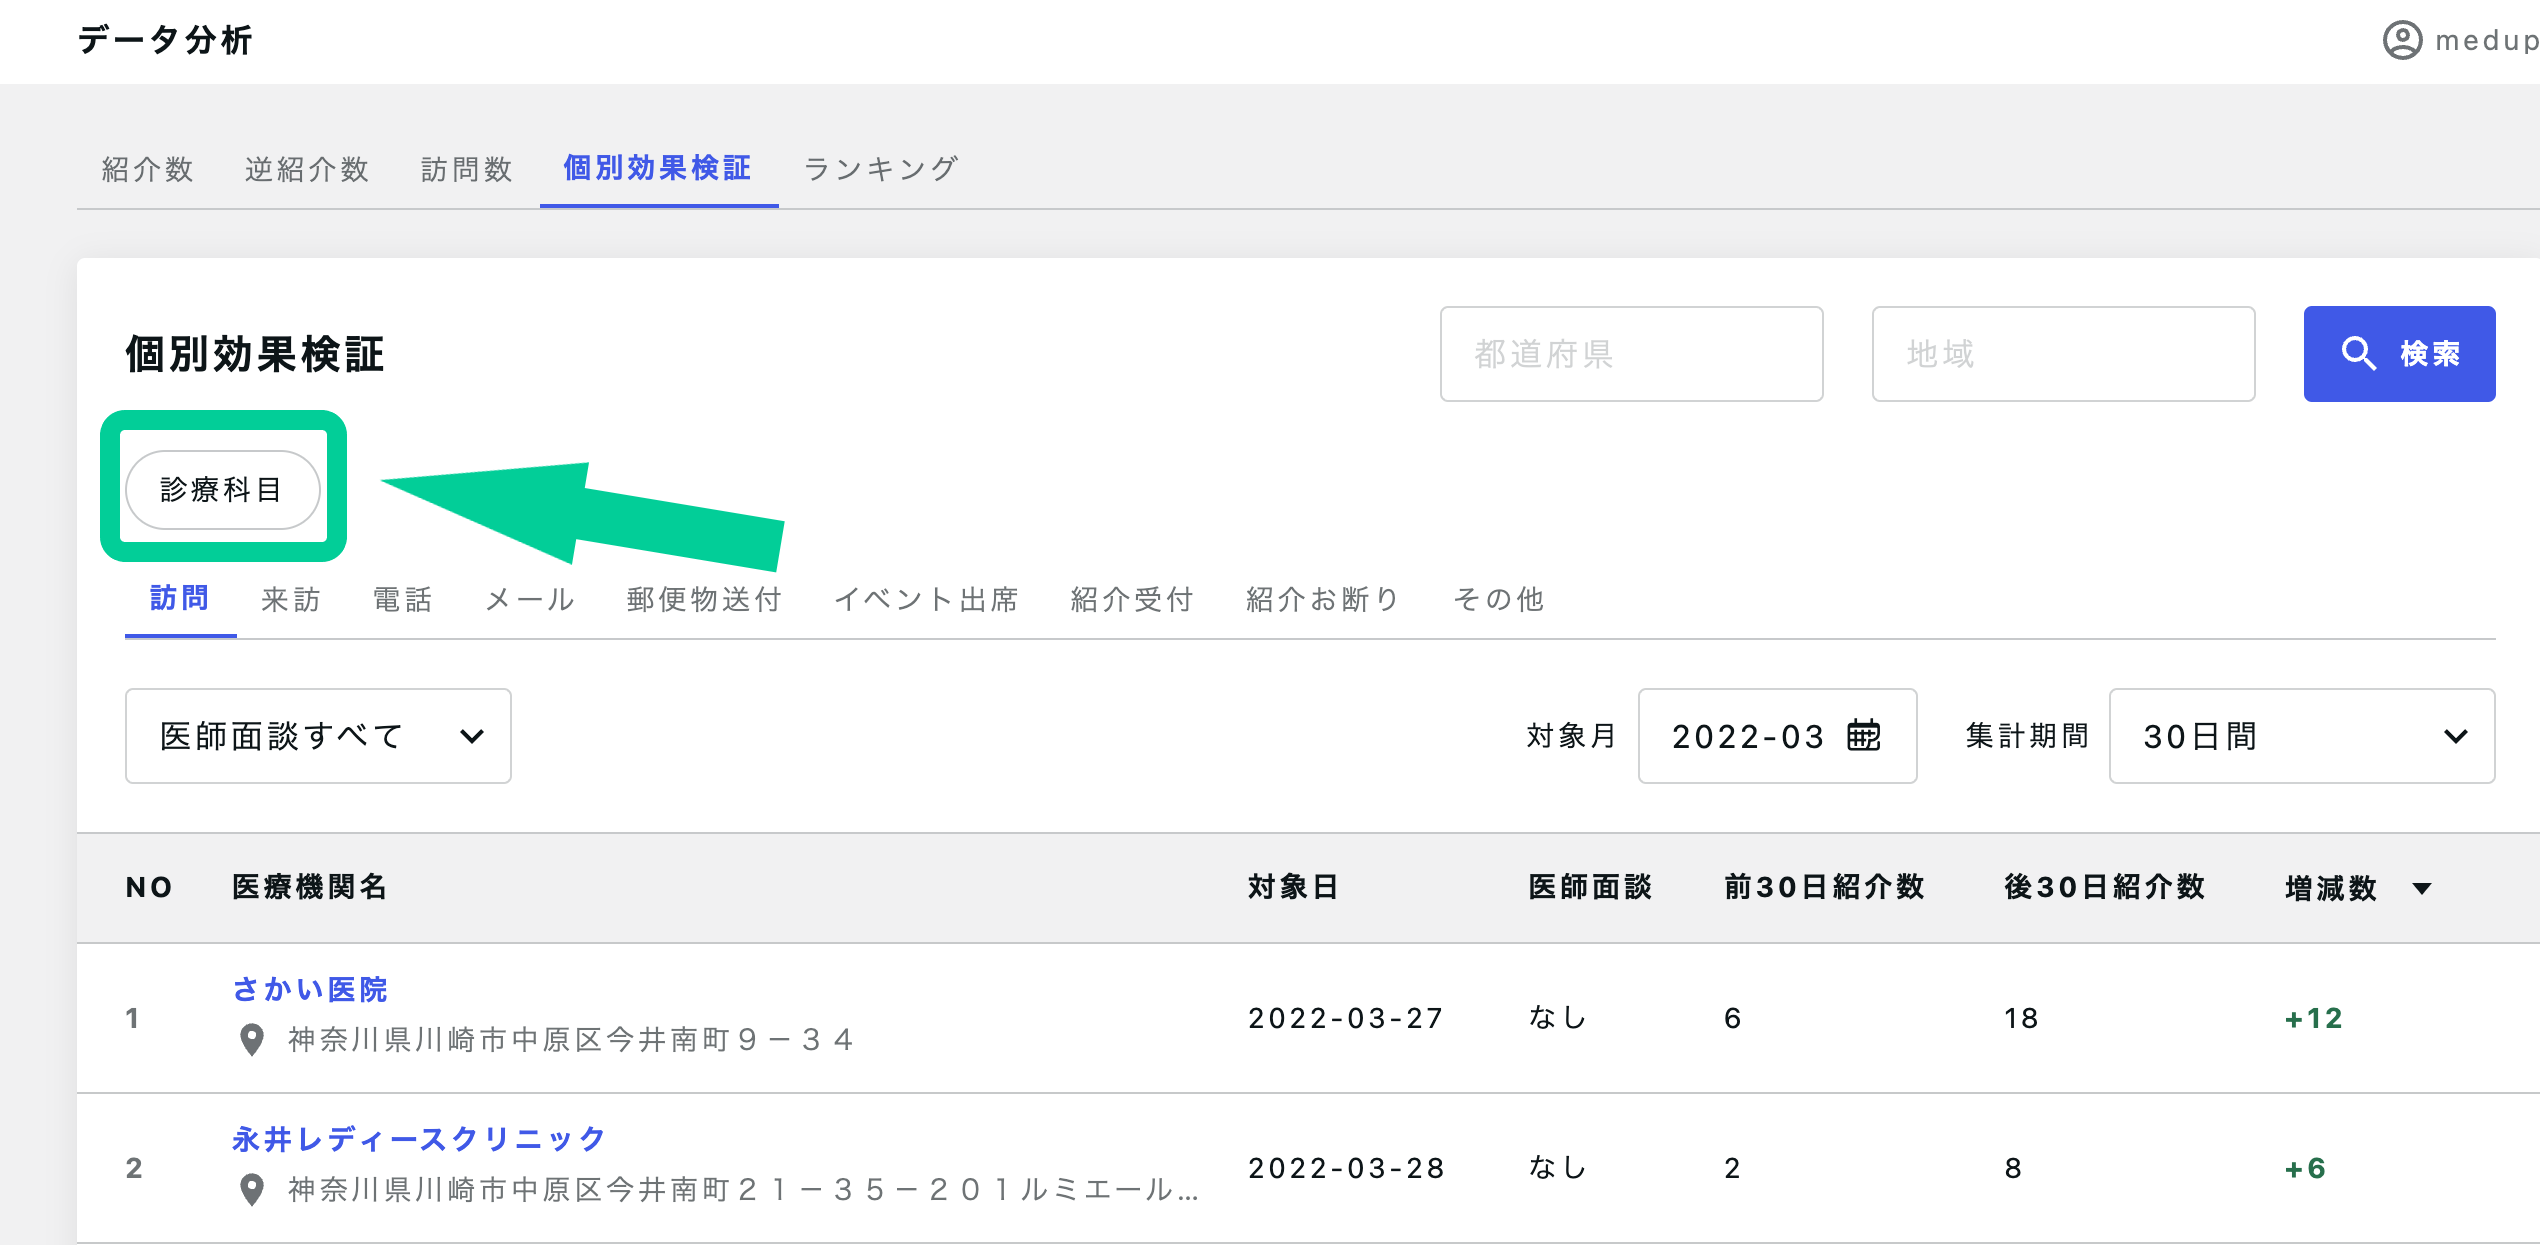Screen dimensions: 2540x1245
Task: Select the メール sub-tab
Action: [530, 599]
